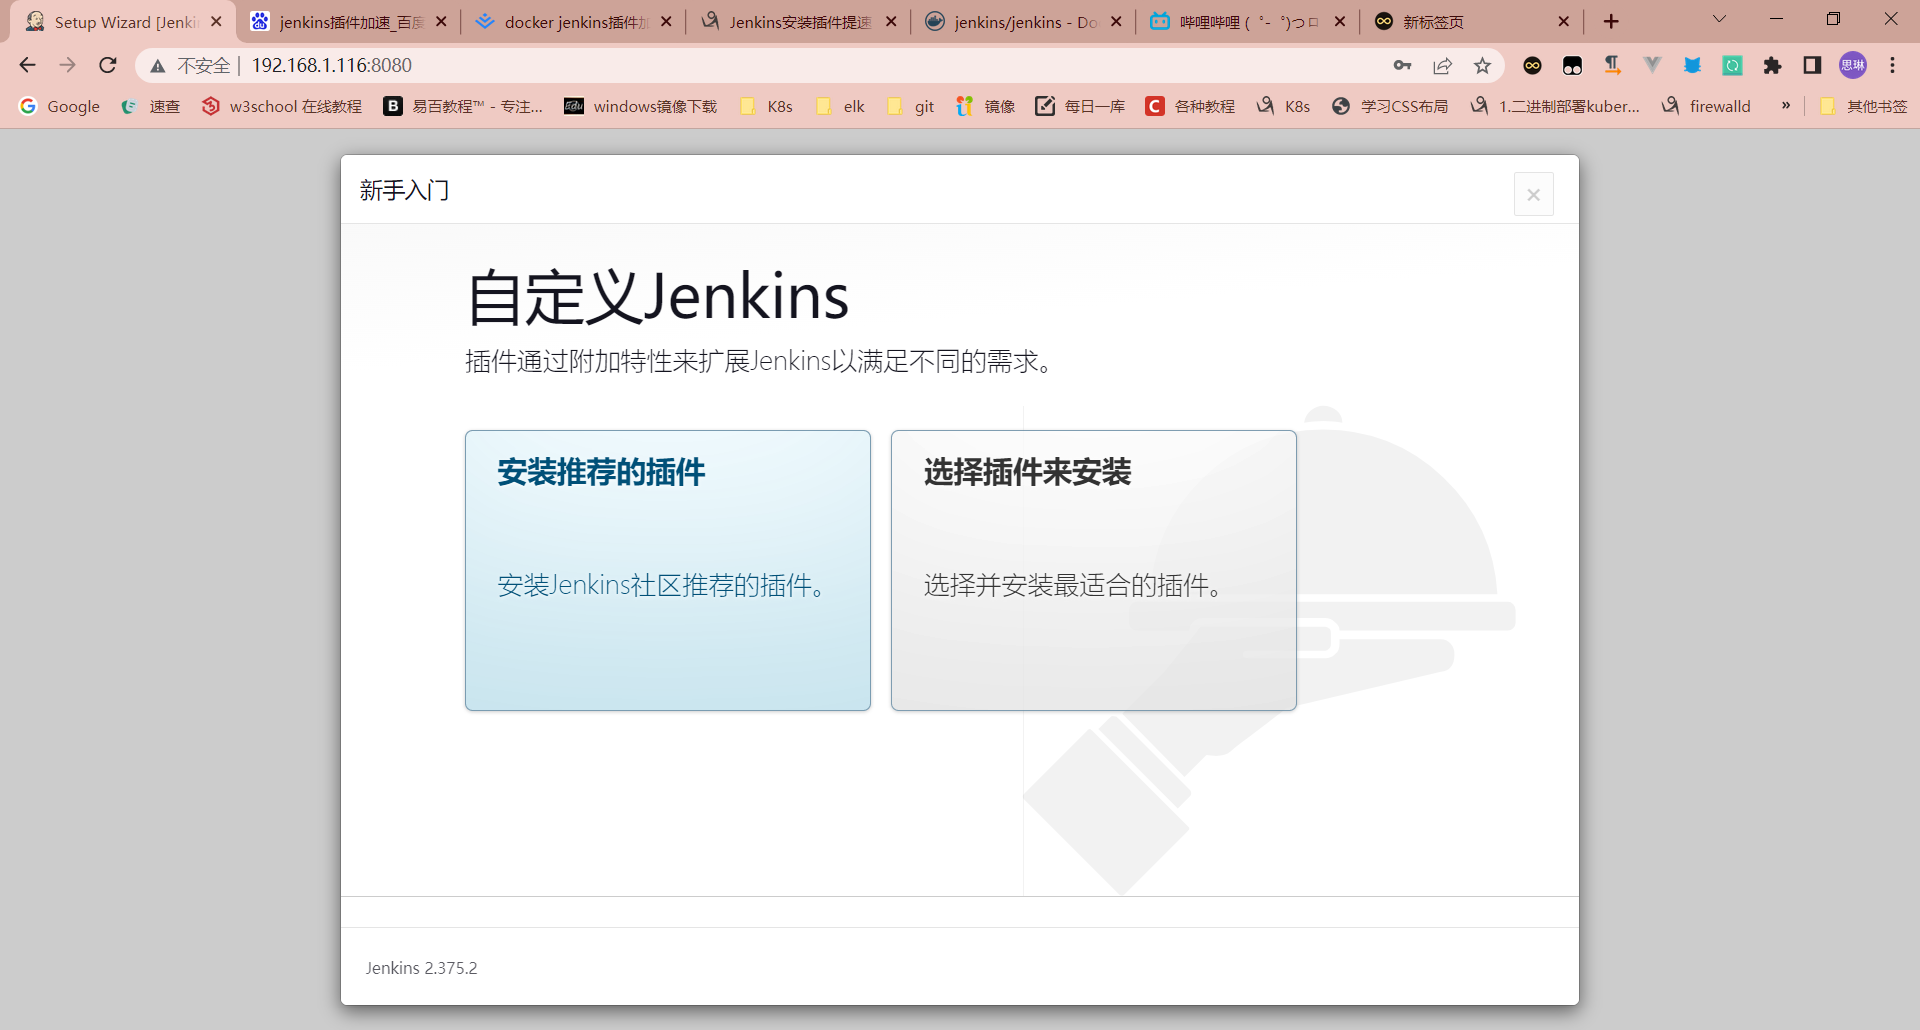Viewport: 1920px width, 1030px height.
Task: Reload the Jenkins page
Action: (108, 65)
